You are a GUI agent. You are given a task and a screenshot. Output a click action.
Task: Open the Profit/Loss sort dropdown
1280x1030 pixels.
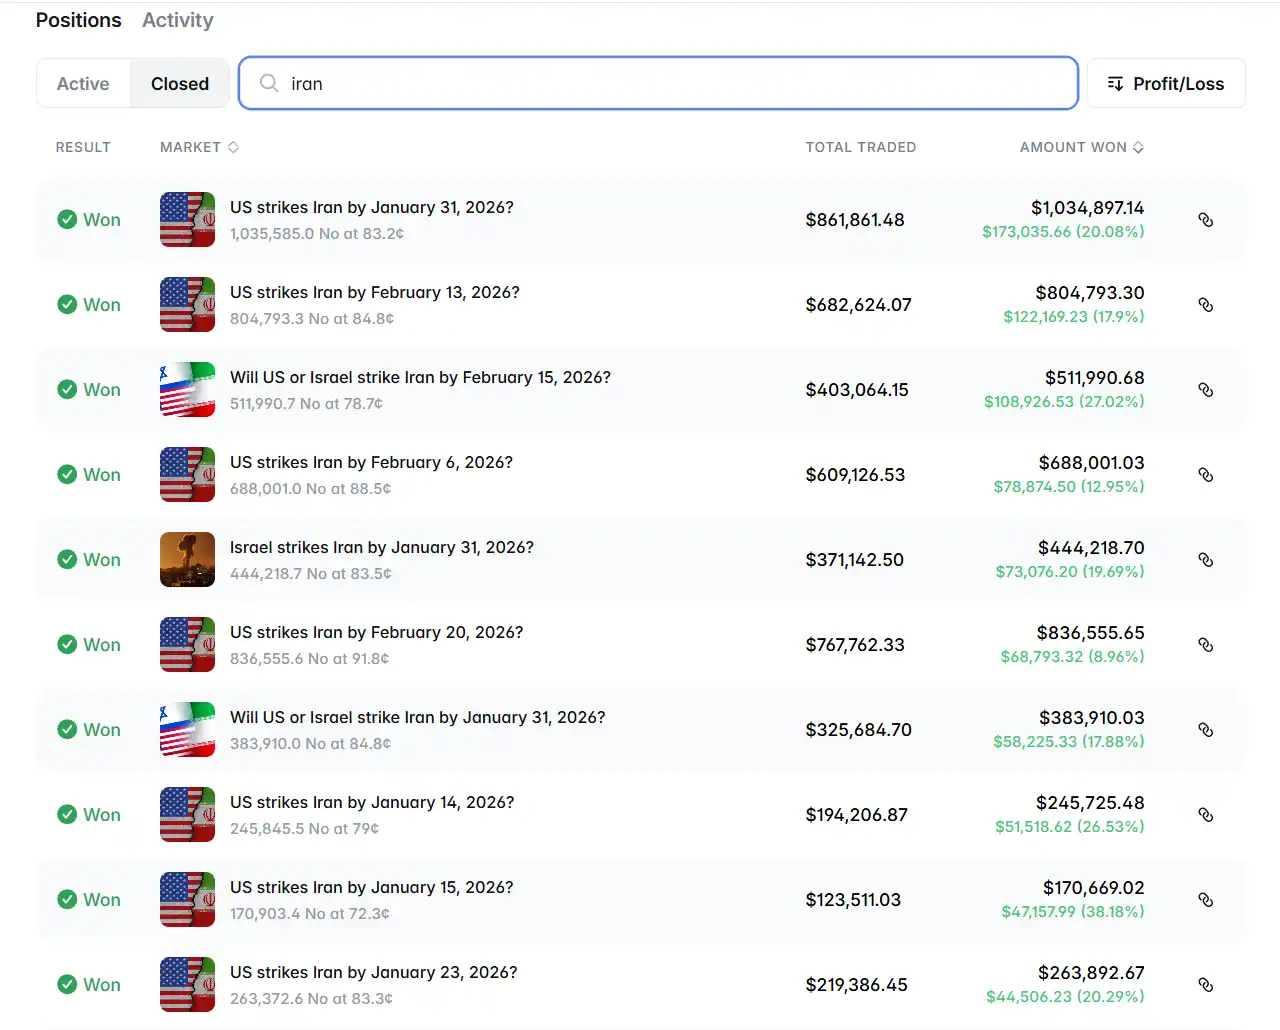click(1165, 84)
